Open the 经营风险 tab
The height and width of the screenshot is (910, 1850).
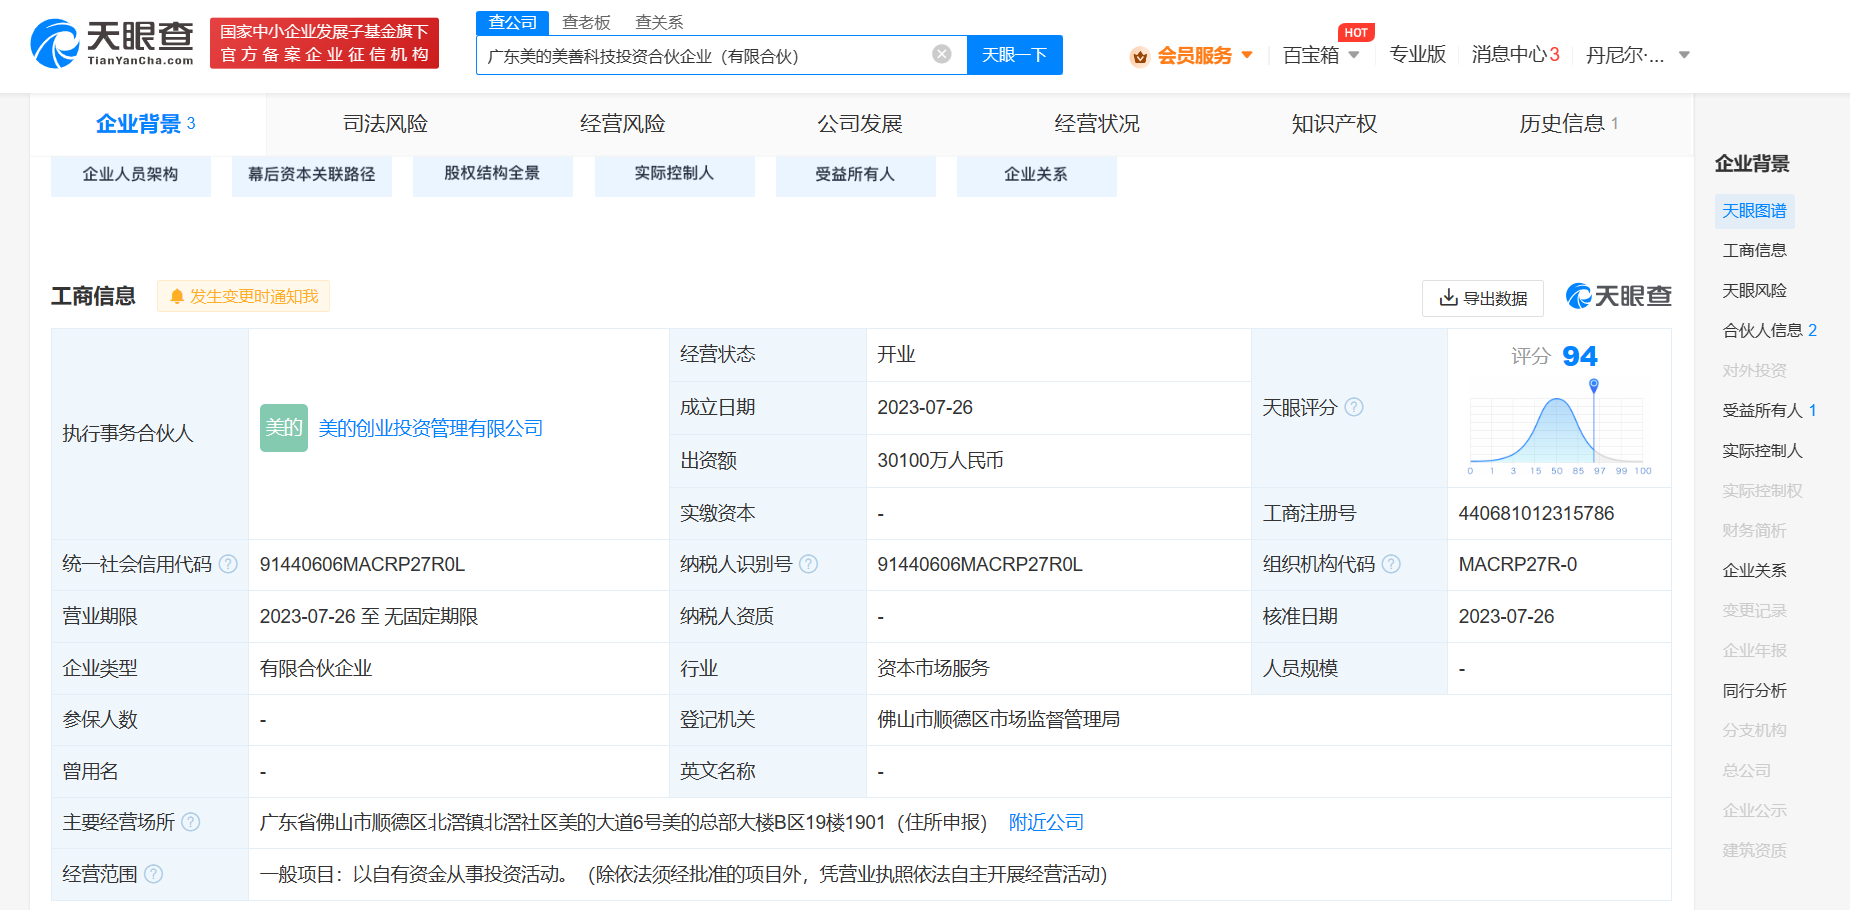[x=622, y=124]
